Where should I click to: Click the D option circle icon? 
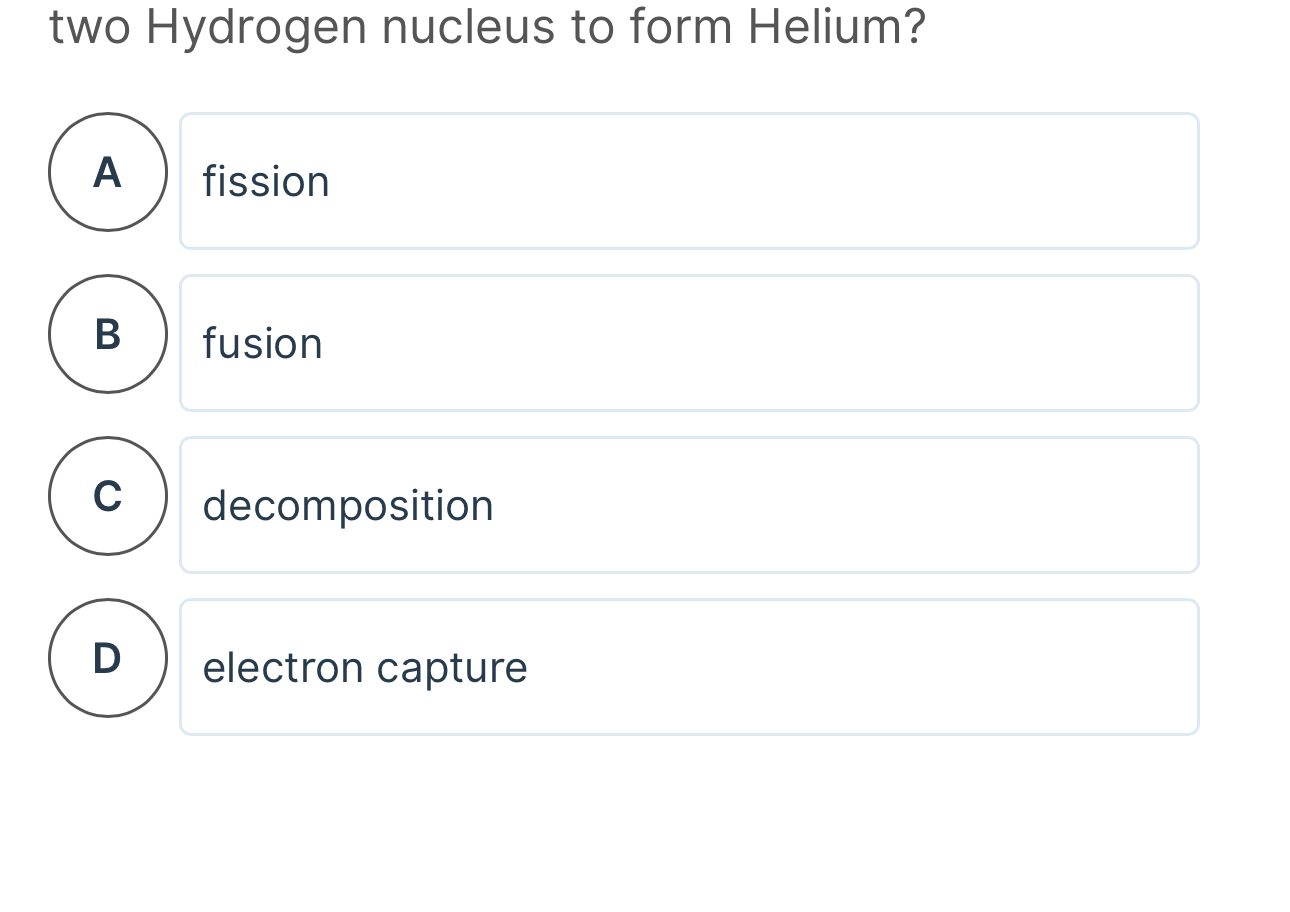(107, 658)
